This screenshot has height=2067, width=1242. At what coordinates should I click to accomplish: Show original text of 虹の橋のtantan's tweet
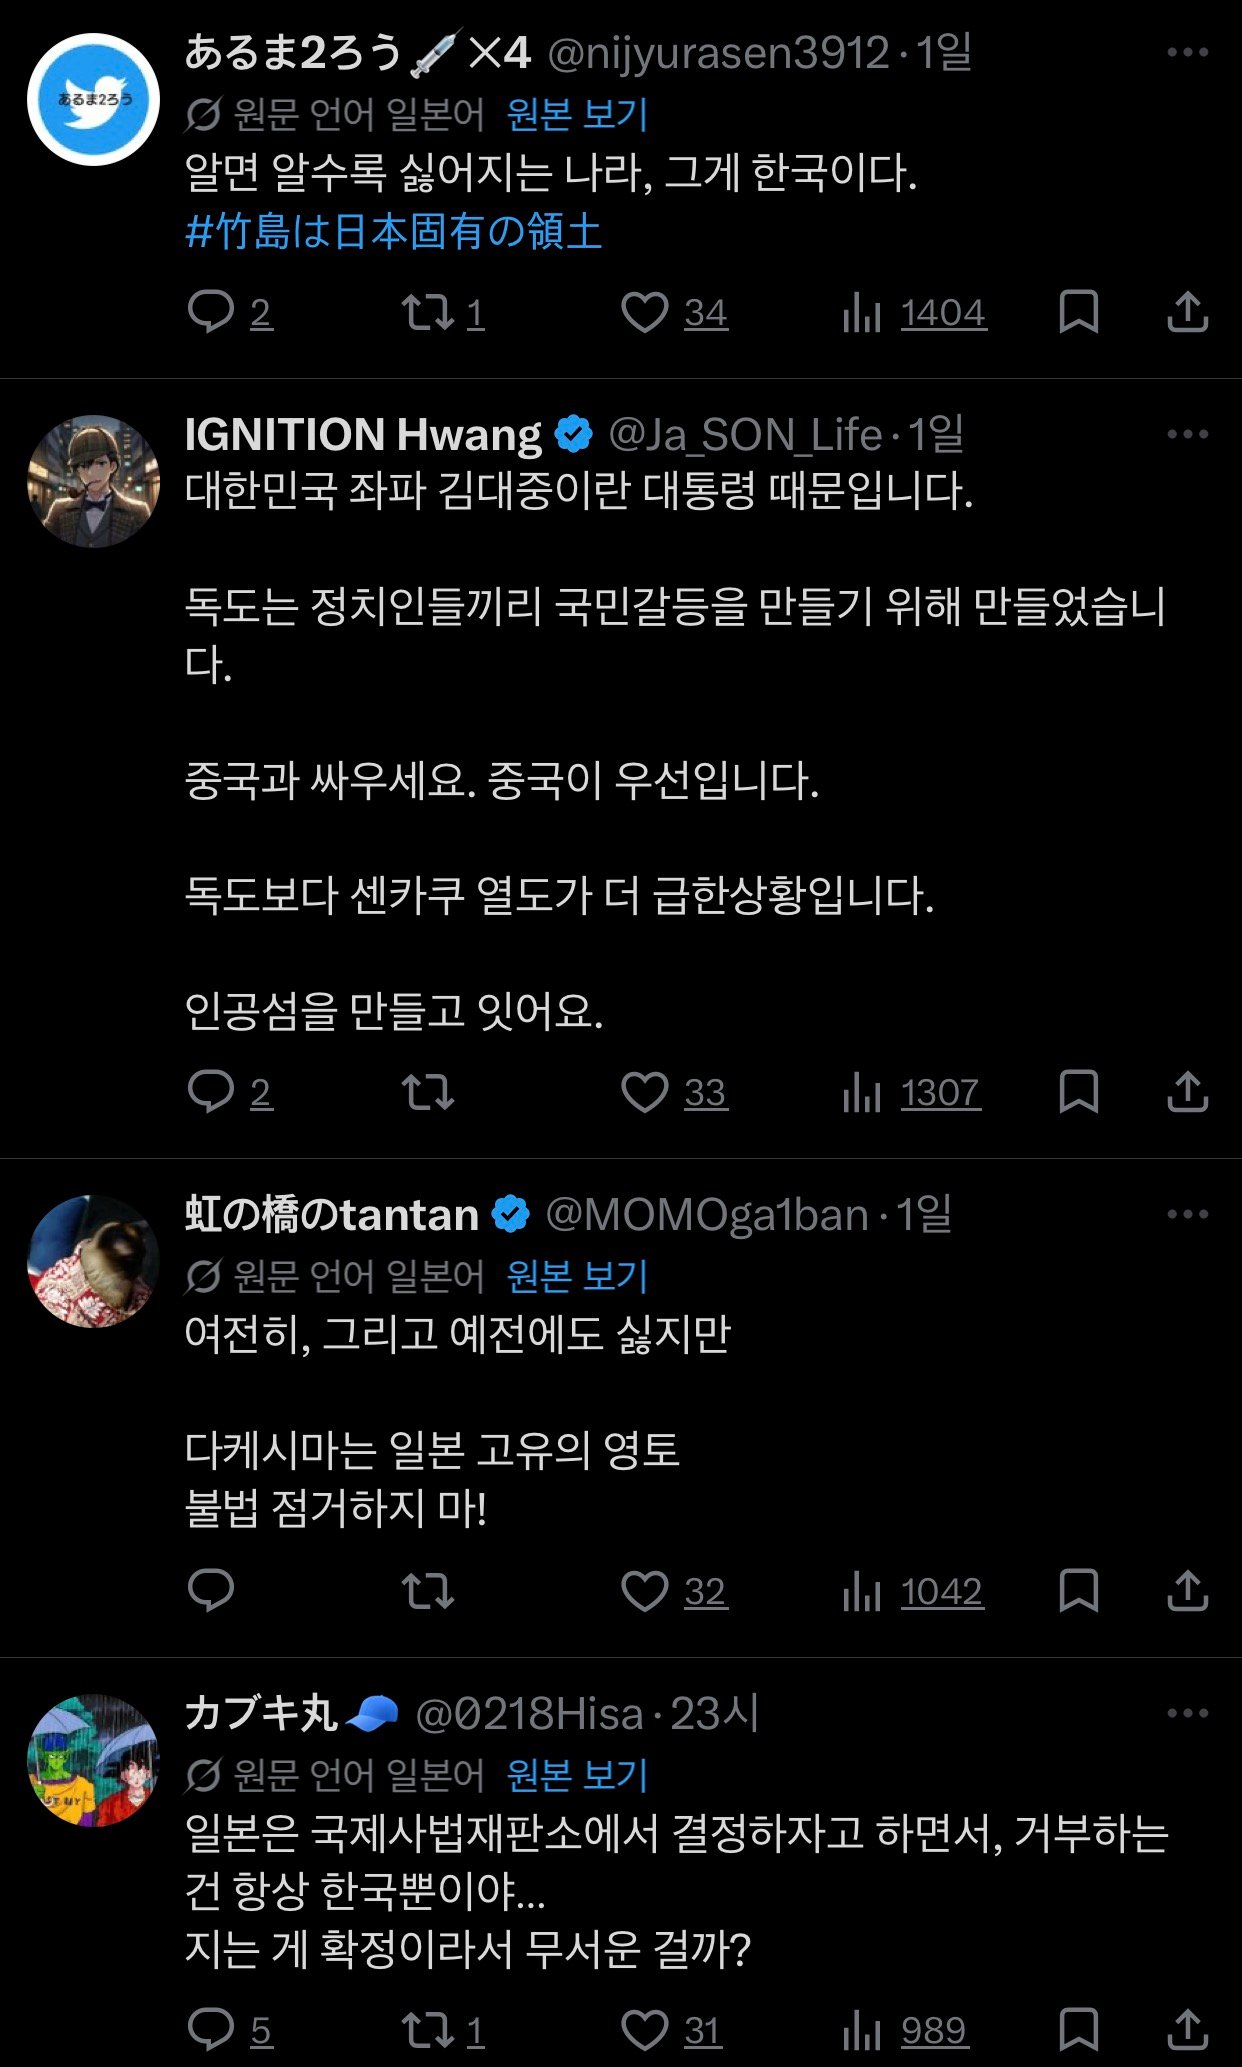(577, 1276)
